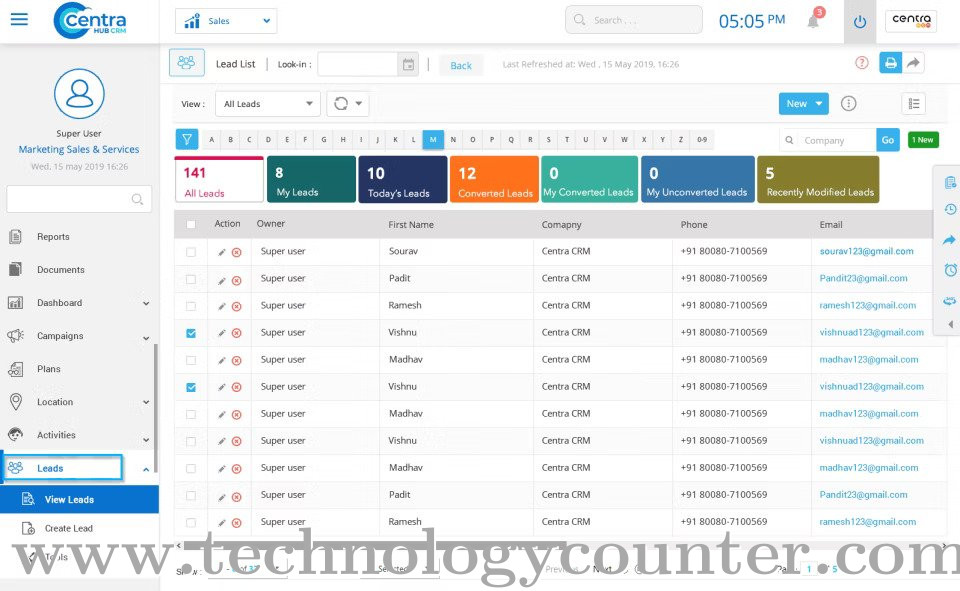
Task: Collapse the right side panel arrow
Action: pyautogui.click(x=951, y=325)
